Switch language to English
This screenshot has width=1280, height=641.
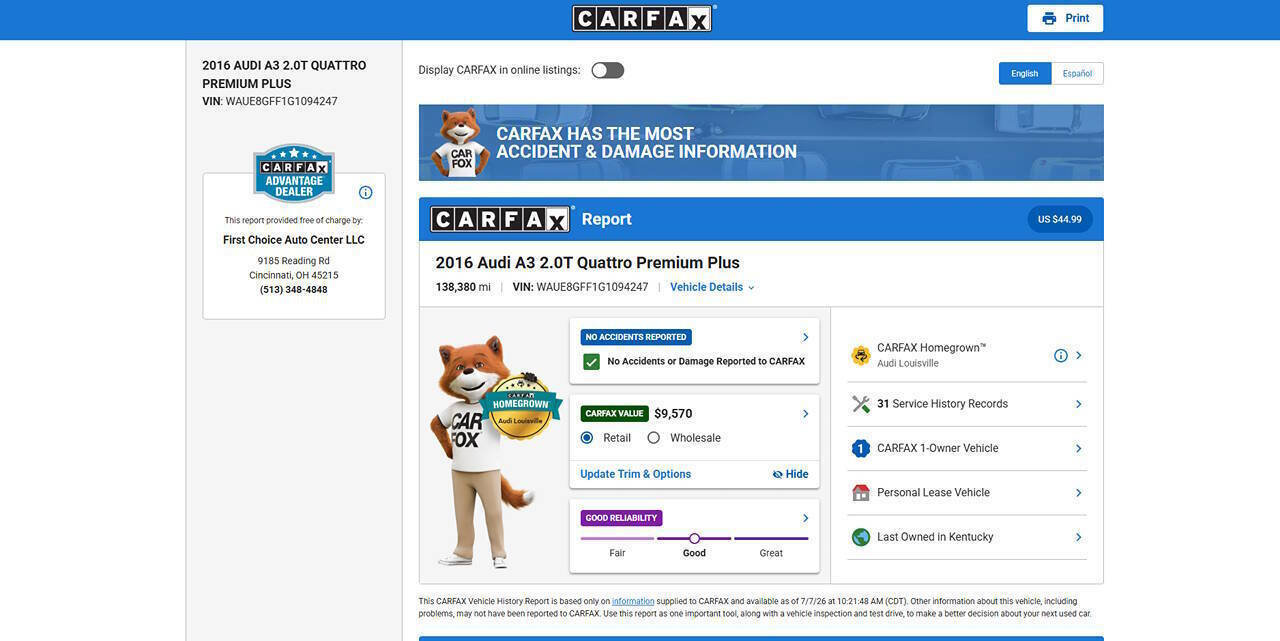pyautogui.click(x=1025, y=73)
